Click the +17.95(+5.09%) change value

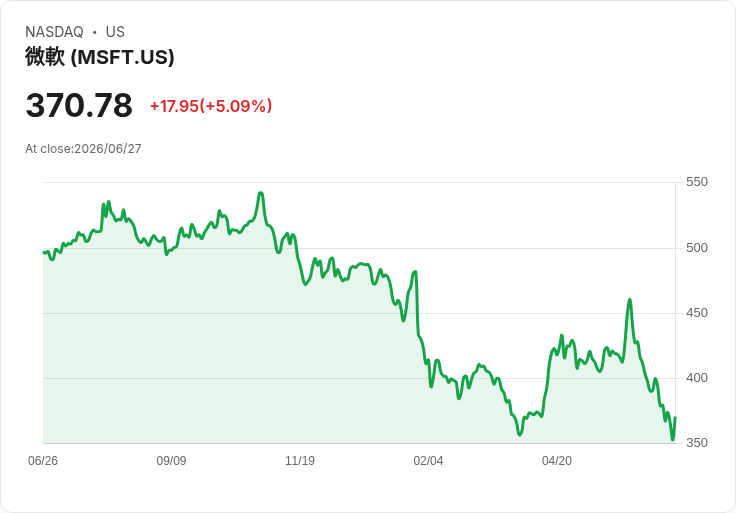[x=211, y=106]
